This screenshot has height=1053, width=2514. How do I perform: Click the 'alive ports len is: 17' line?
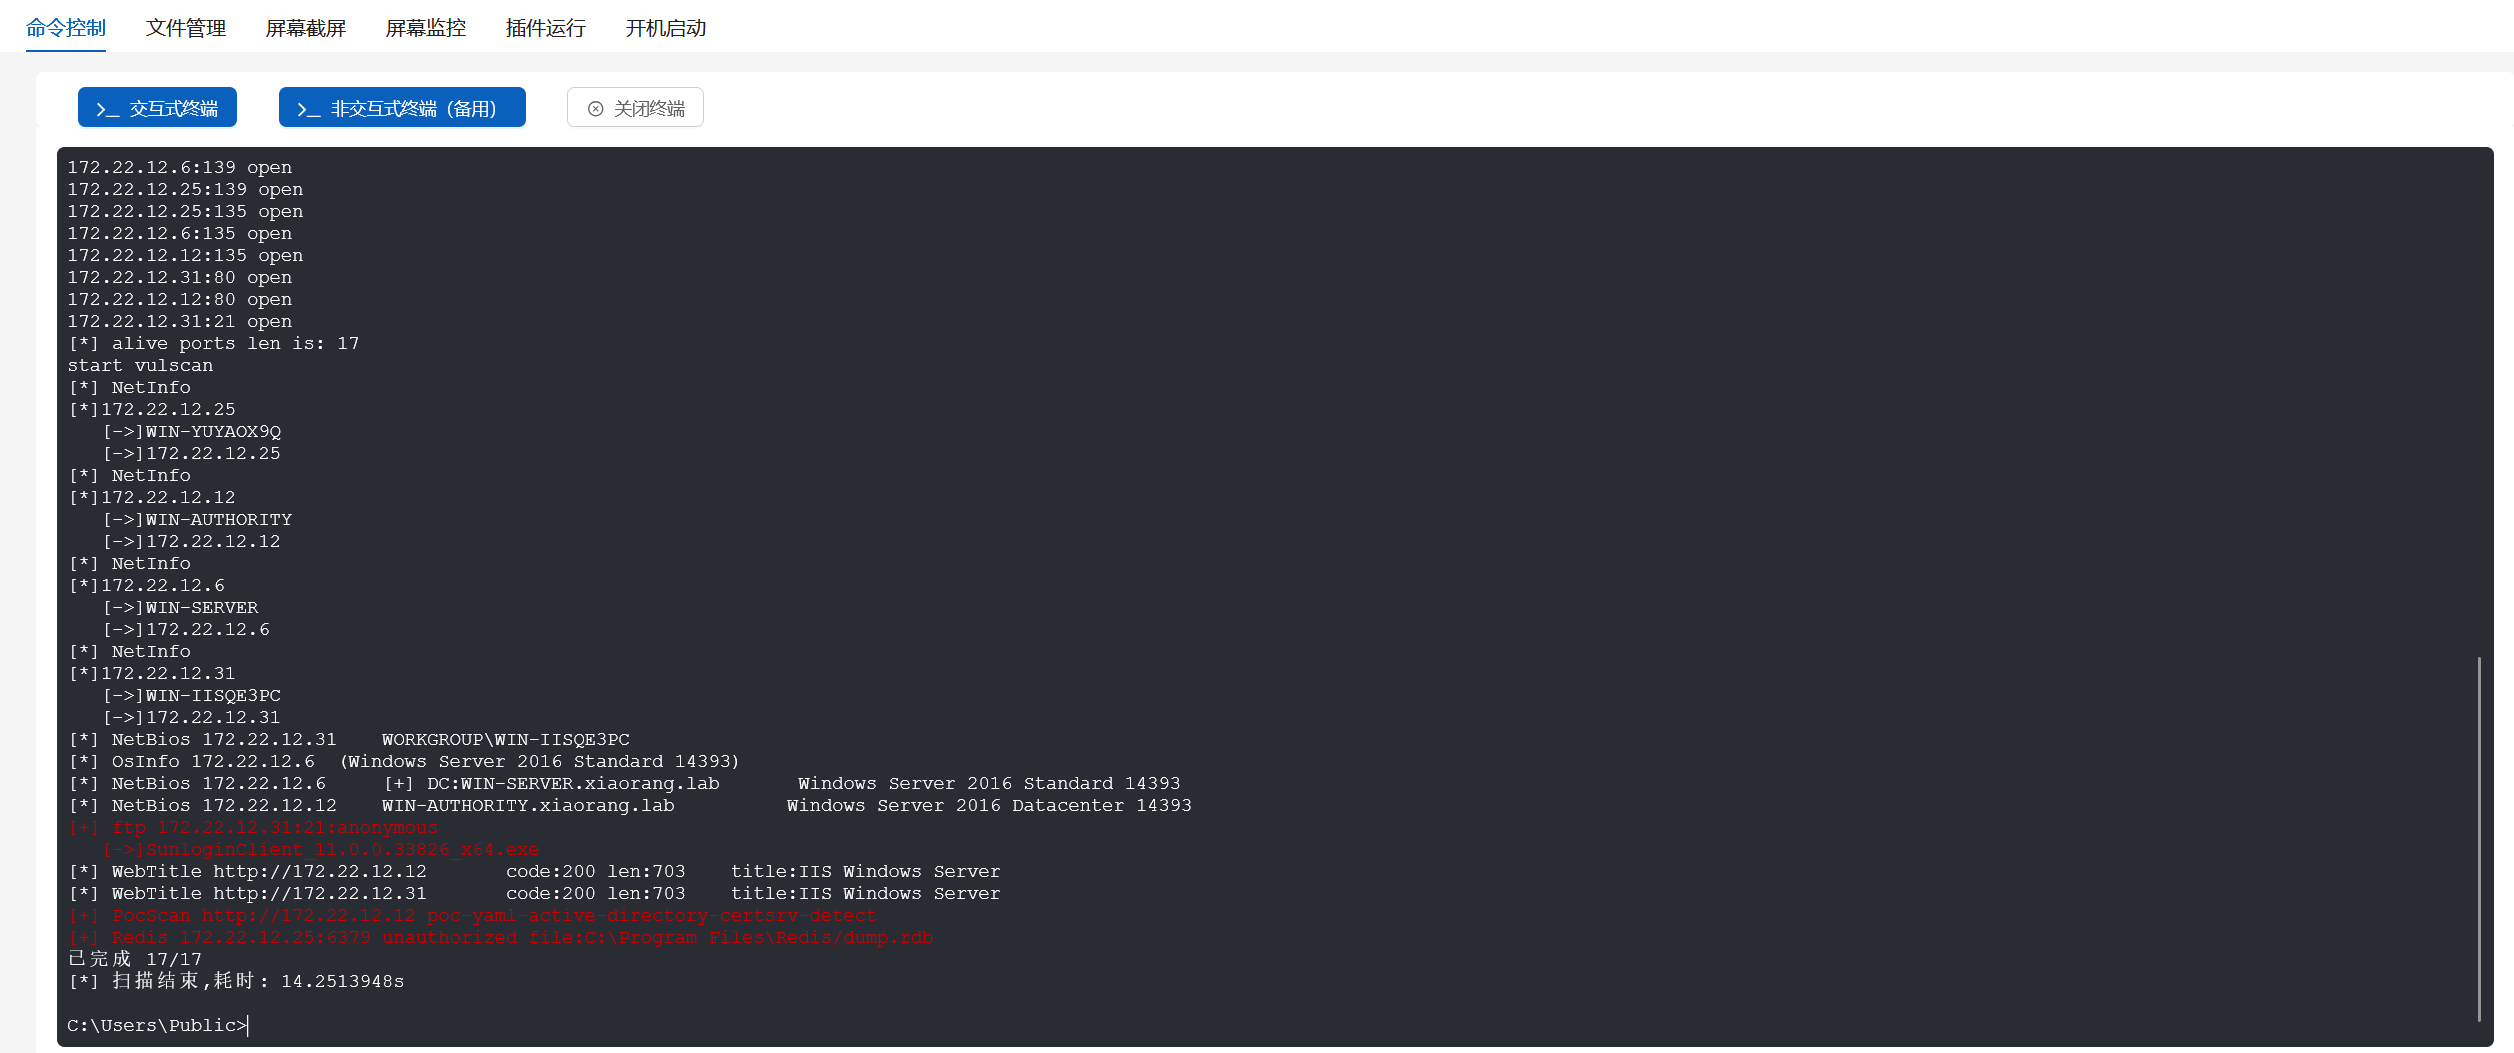pyautogui.click(x=214, y=344)
